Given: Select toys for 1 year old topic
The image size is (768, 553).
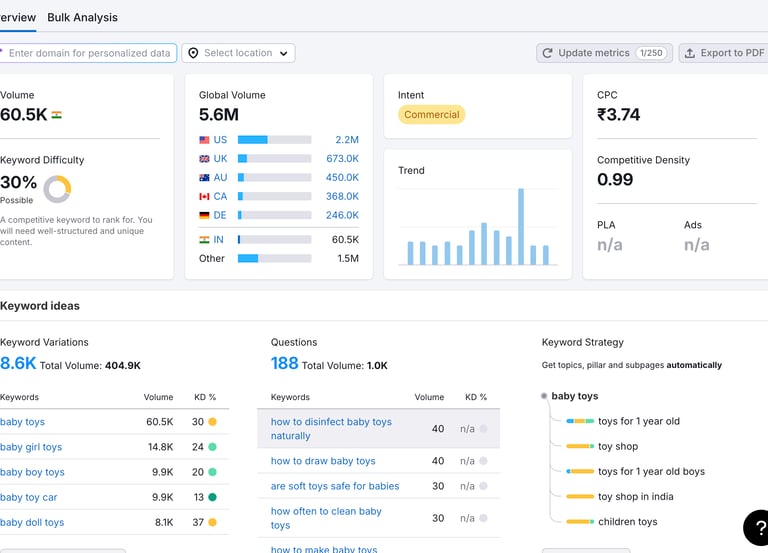Looking at the screenshot, I should pos(639,421).
